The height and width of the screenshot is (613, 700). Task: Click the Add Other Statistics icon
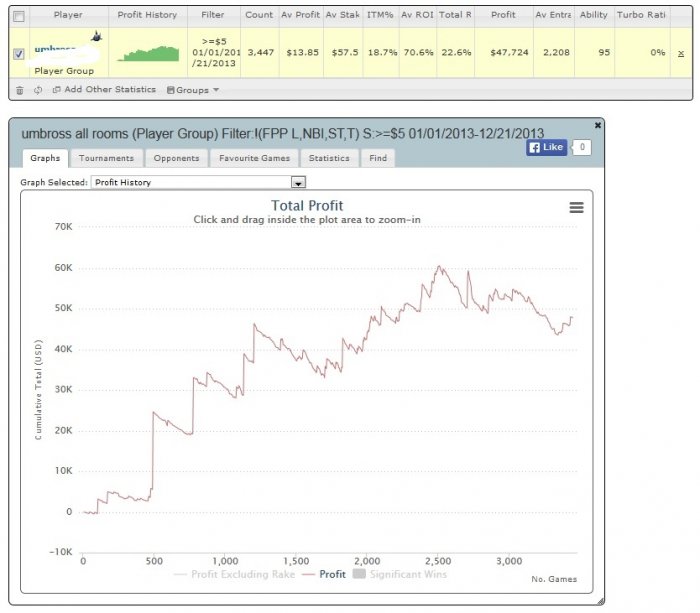coord(57,90)
